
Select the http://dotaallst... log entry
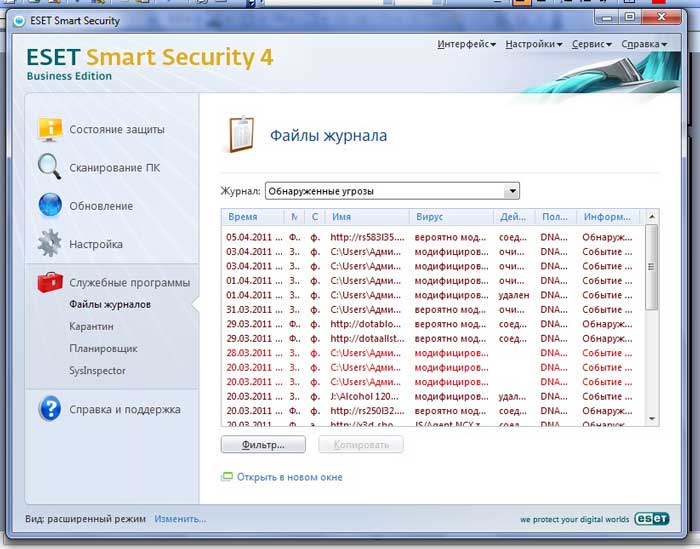(433, 338)
